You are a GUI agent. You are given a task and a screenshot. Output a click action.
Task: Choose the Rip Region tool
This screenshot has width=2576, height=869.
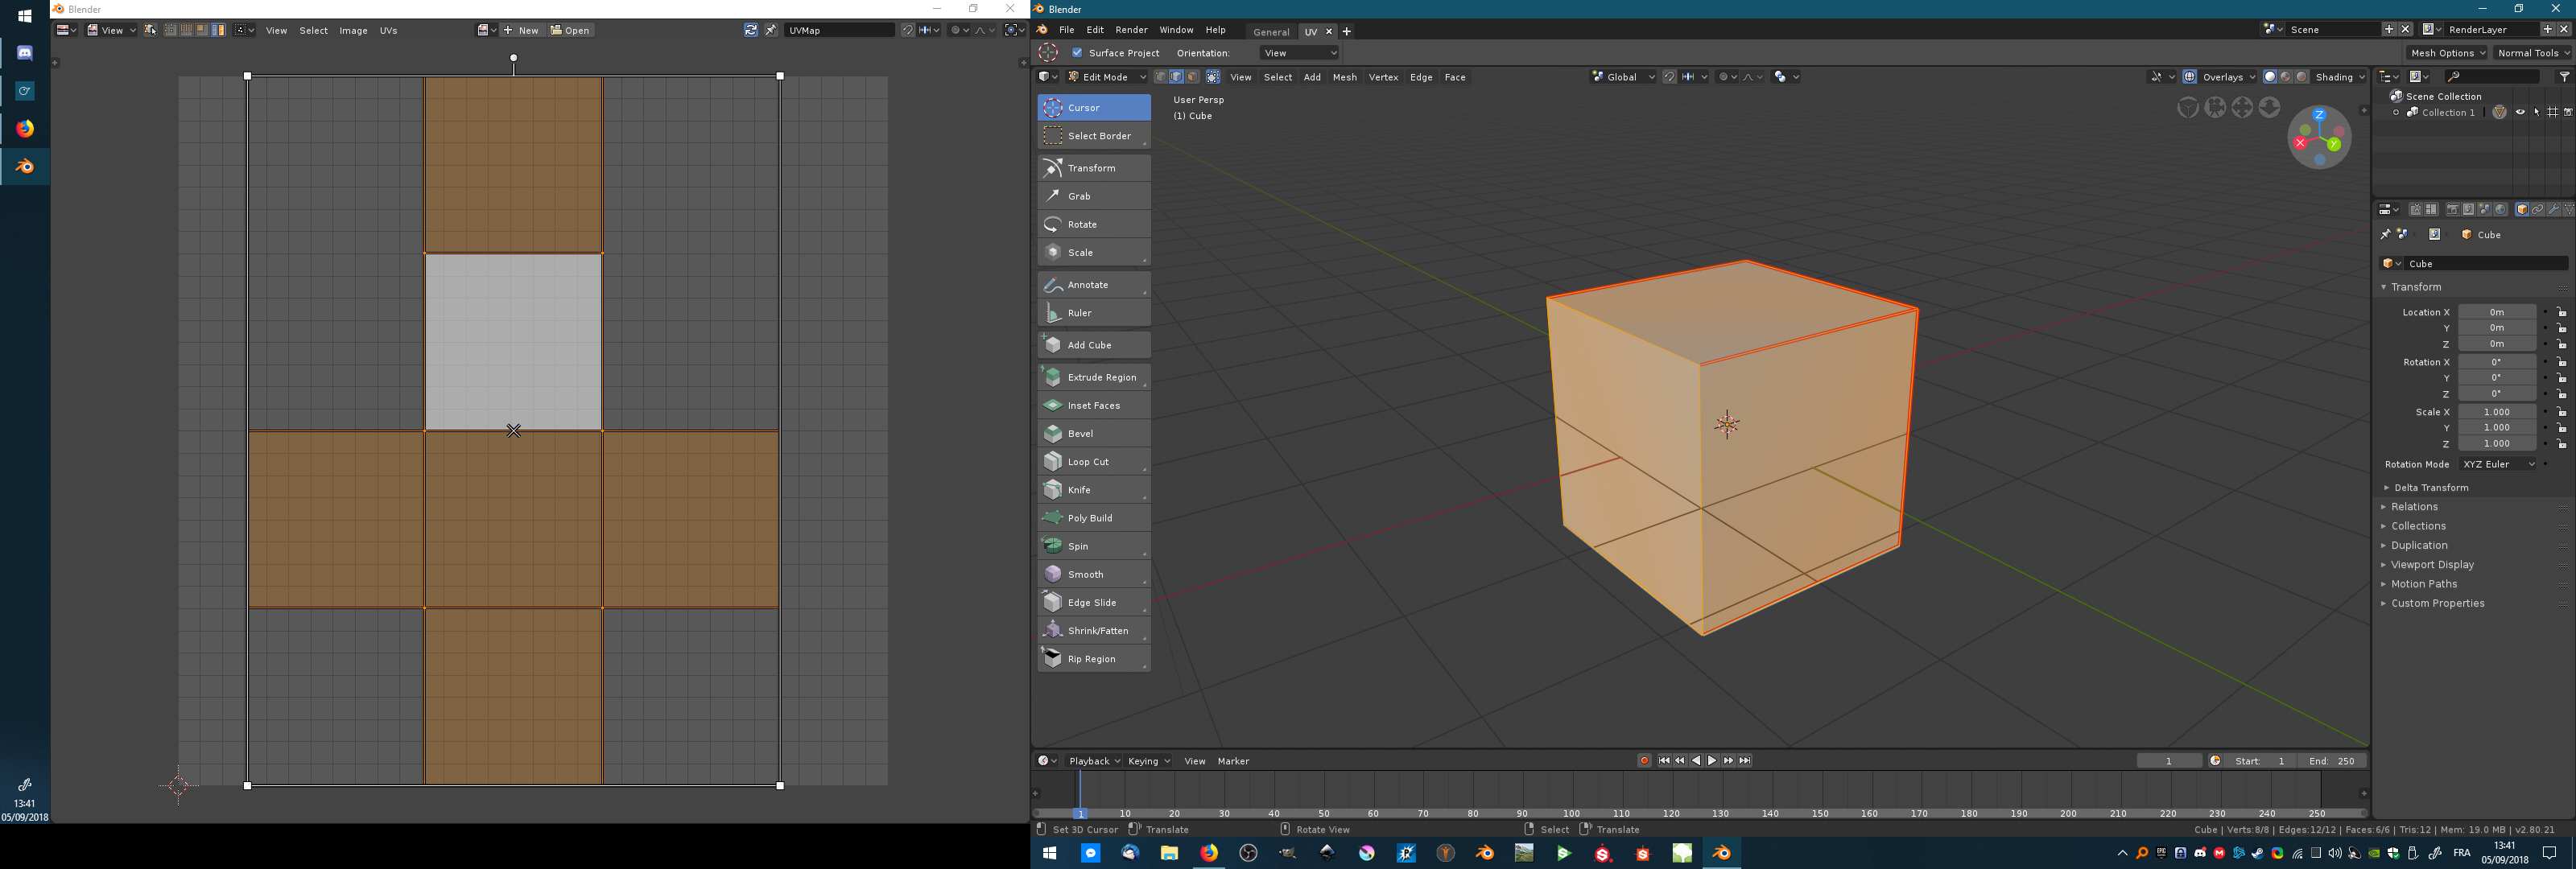(1094, 659)
